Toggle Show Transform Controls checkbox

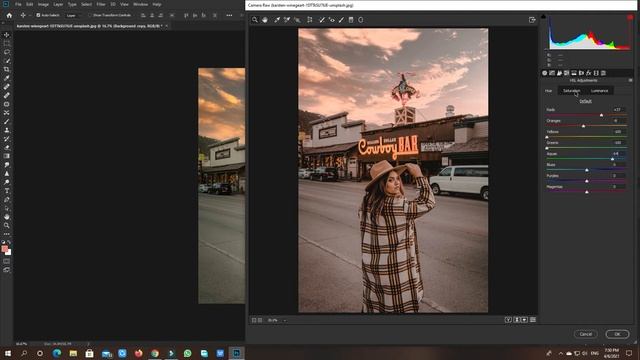pyautogui.click(x=91, y=15)
